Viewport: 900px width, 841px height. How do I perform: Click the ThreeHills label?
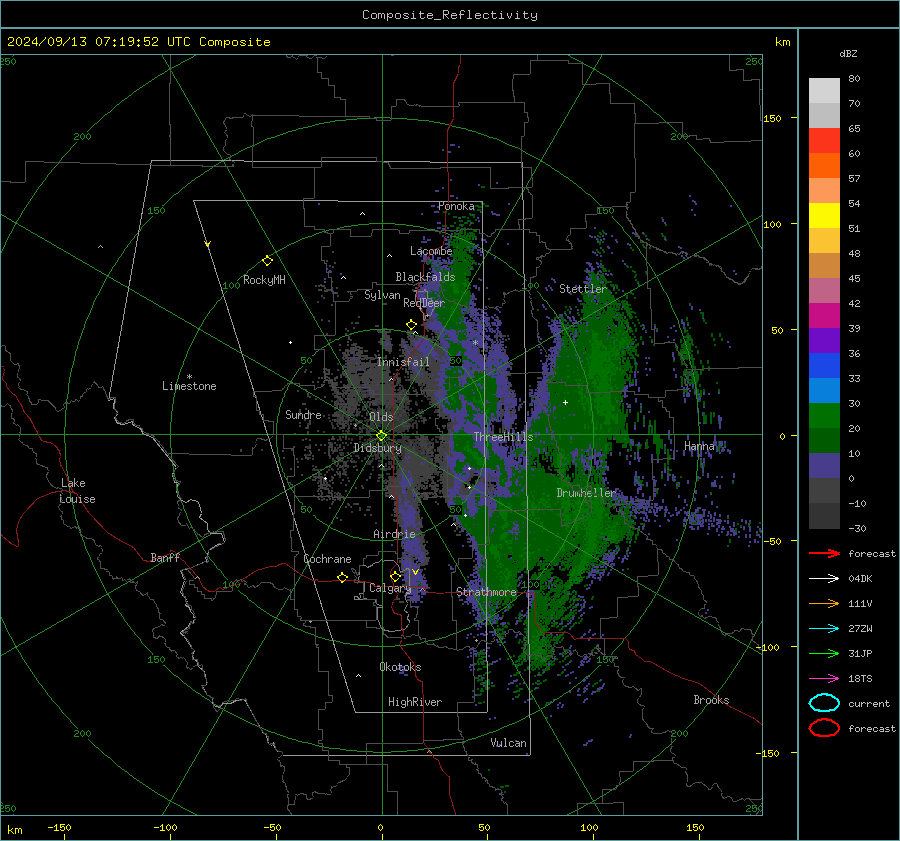503,437
